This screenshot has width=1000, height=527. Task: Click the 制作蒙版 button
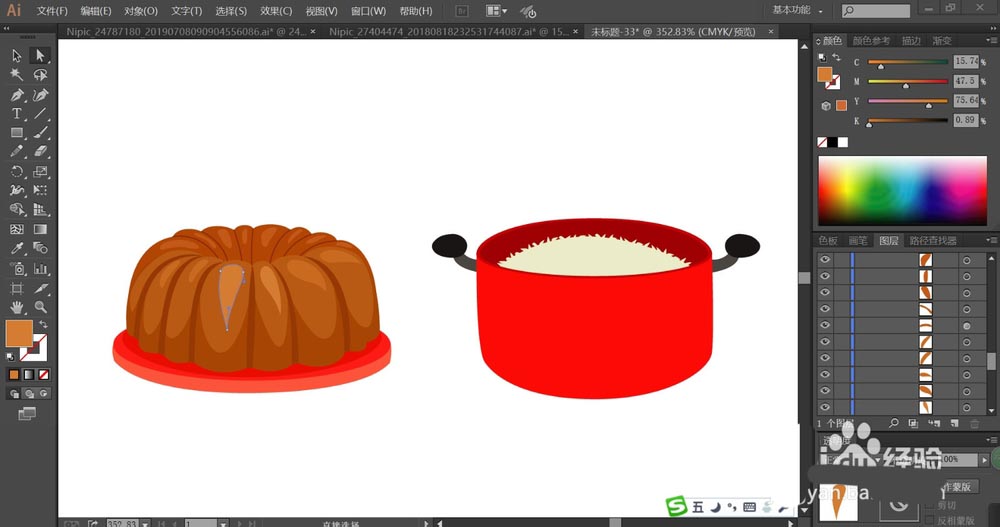958,487
